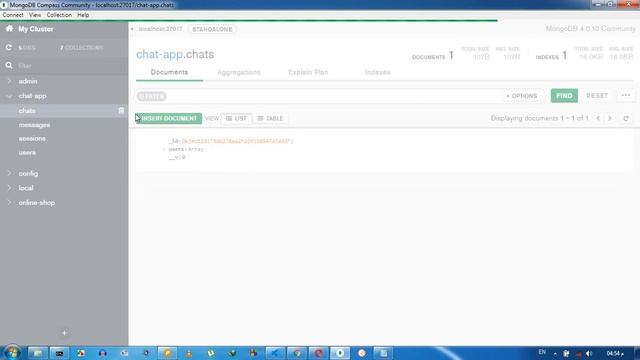The height and width of the screenshot is (360, 640).
Task: Open MongoDB Compass taskbar icon
Action: [x=340, y=353]
